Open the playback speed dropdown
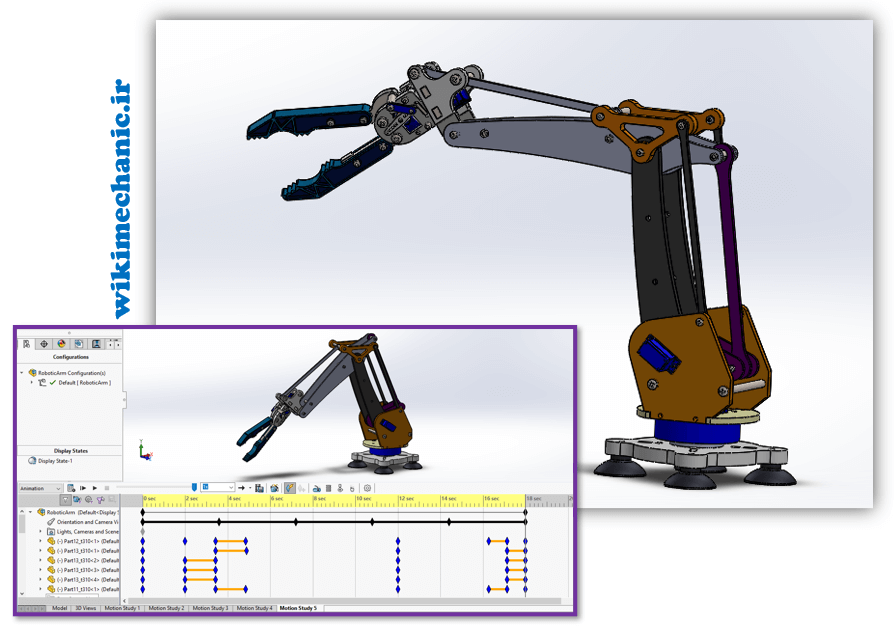Screen dimensions: 896x629 [217, 487]
